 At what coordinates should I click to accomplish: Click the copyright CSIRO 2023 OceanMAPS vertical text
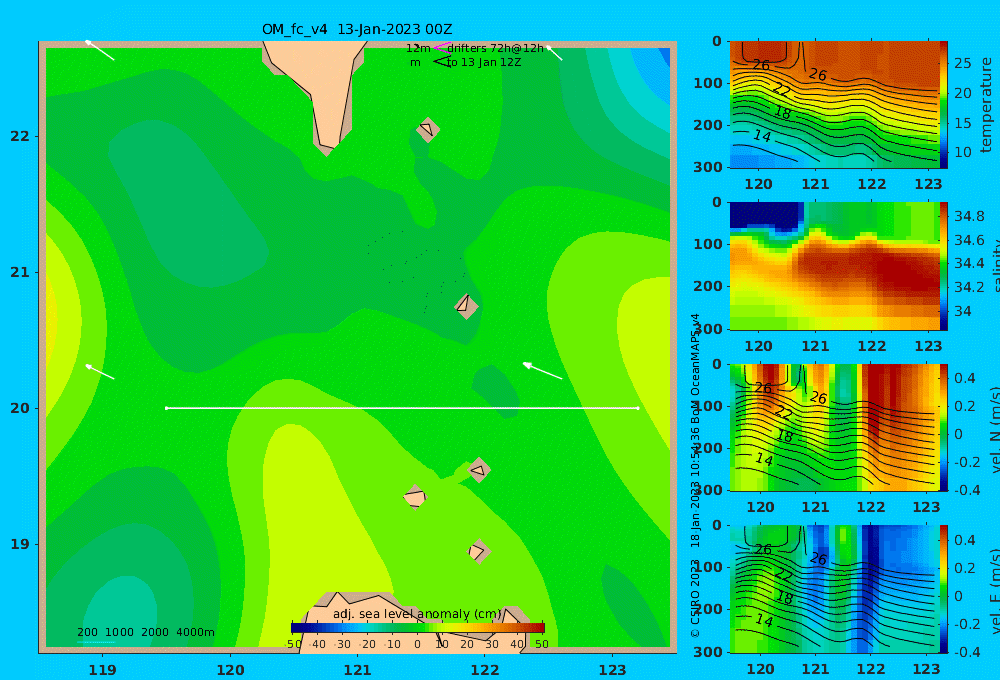pyautogui.click(x=695, y=475)
